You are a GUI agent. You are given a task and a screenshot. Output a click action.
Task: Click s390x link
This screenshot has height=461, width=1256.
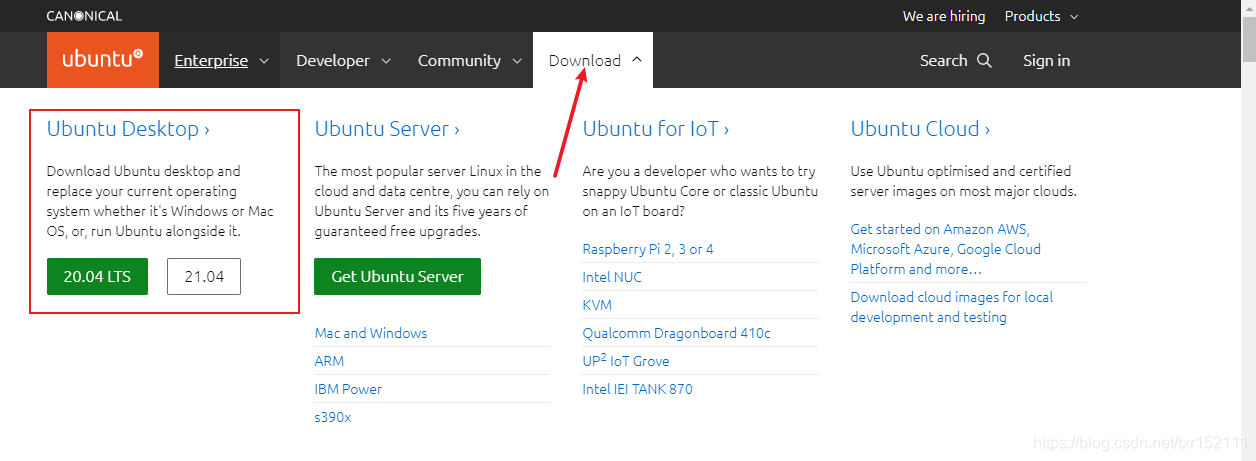tap(333, 417)
